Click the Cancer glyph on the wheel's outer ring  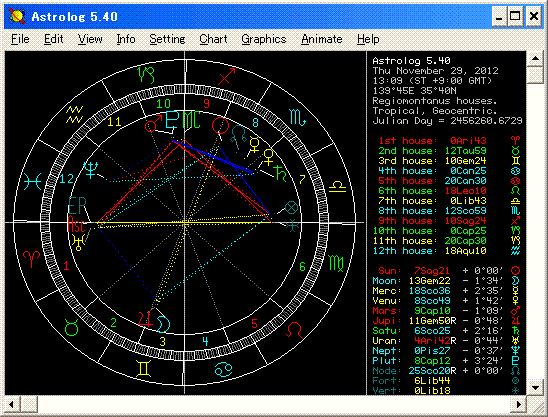point(223,369)
